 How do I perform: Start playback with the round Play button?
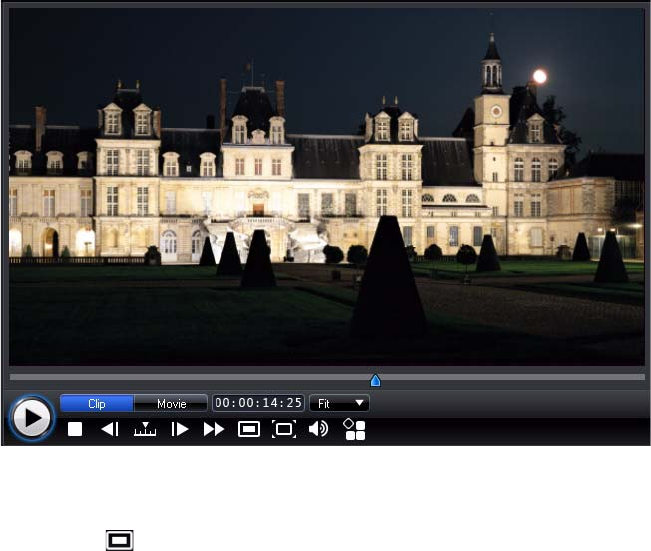(32, 418)
